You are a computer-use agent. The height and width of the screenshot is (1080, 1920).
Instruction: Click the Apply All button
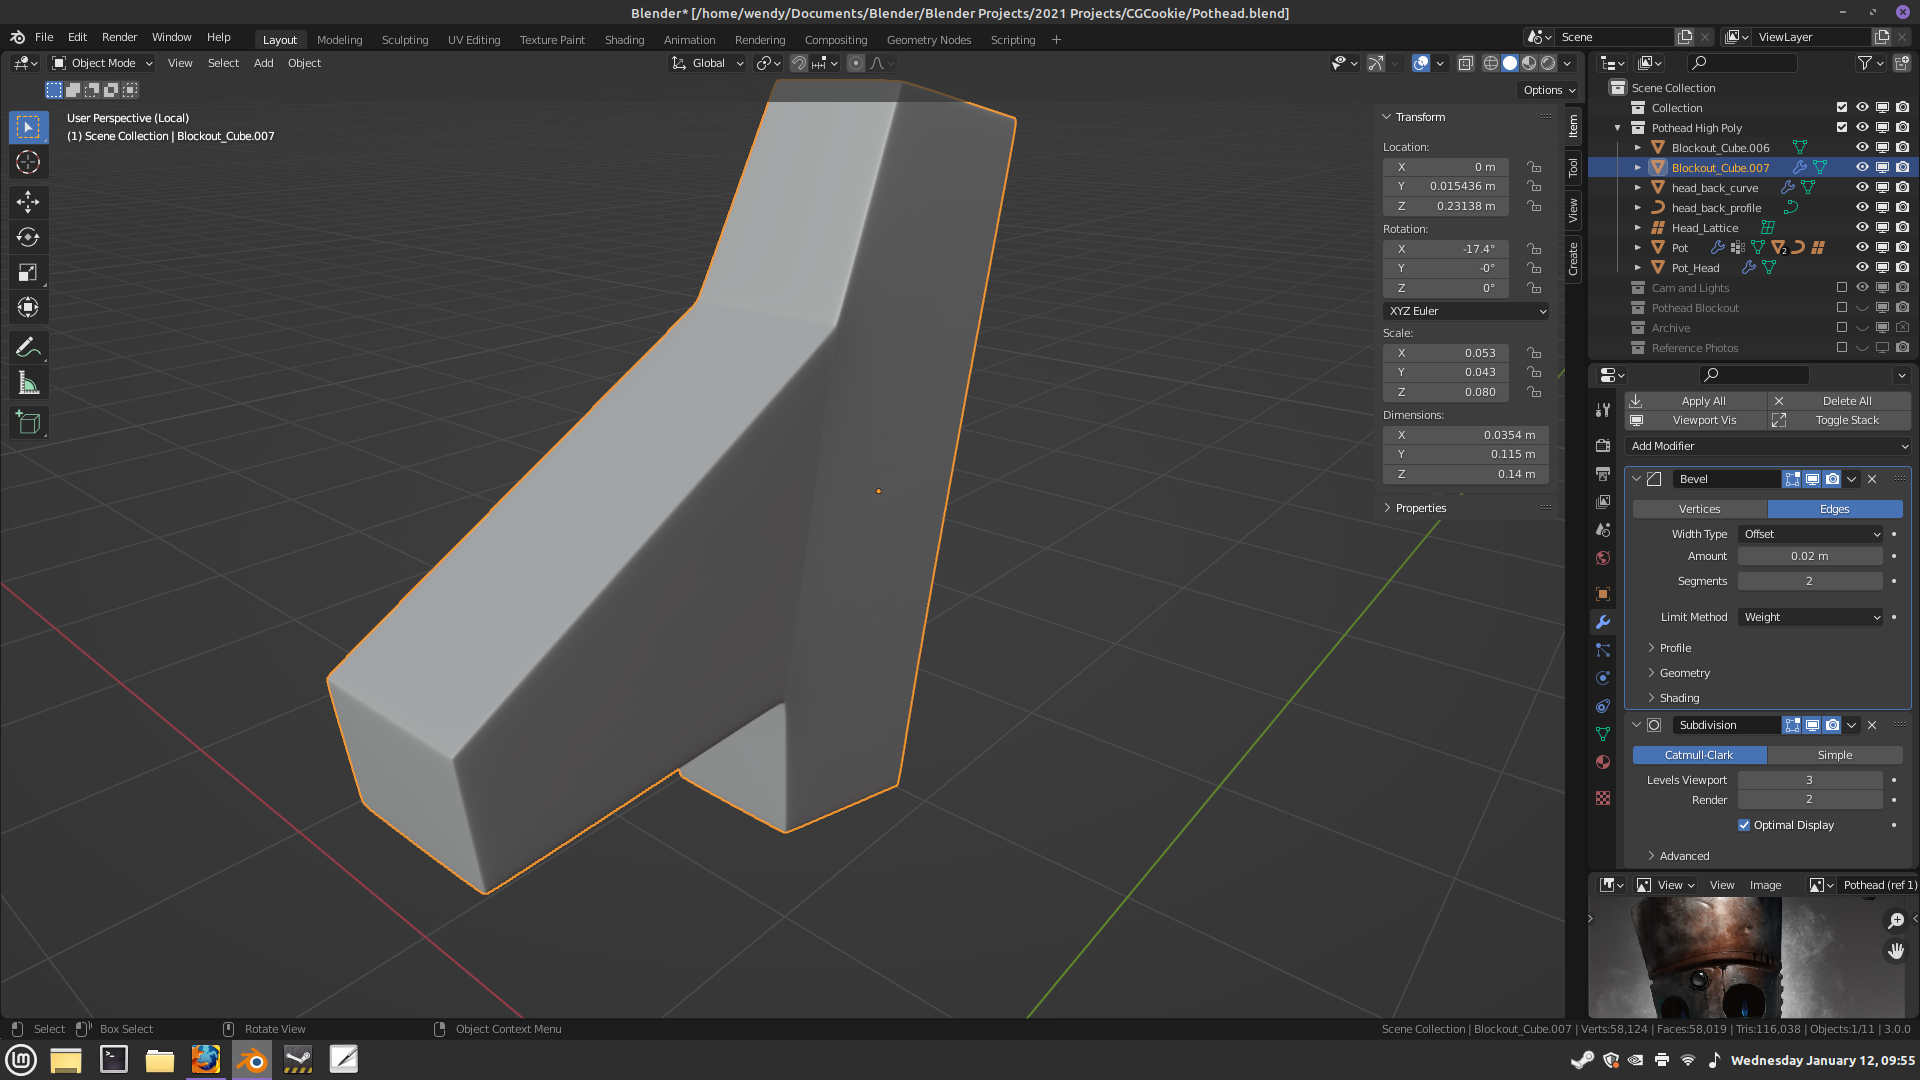tap(1702, 400)
